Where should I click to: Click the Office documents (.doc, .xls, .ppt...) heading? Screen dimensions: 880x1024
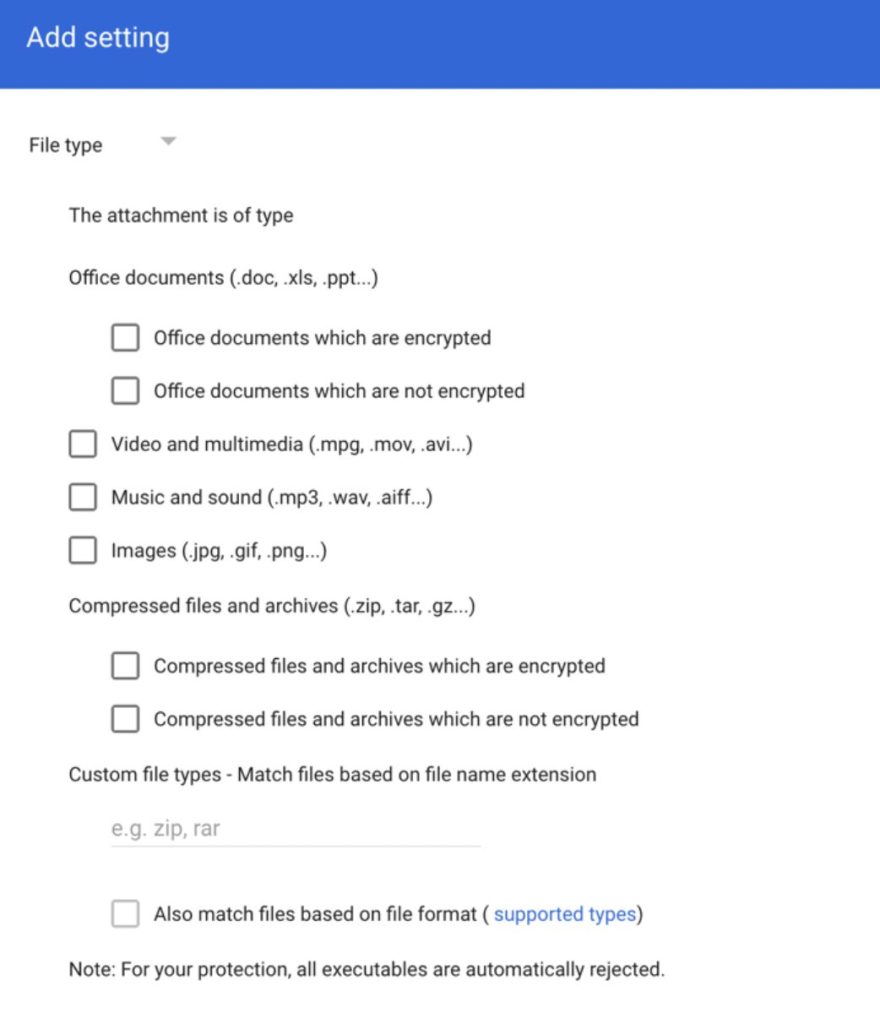coord(223,278)
